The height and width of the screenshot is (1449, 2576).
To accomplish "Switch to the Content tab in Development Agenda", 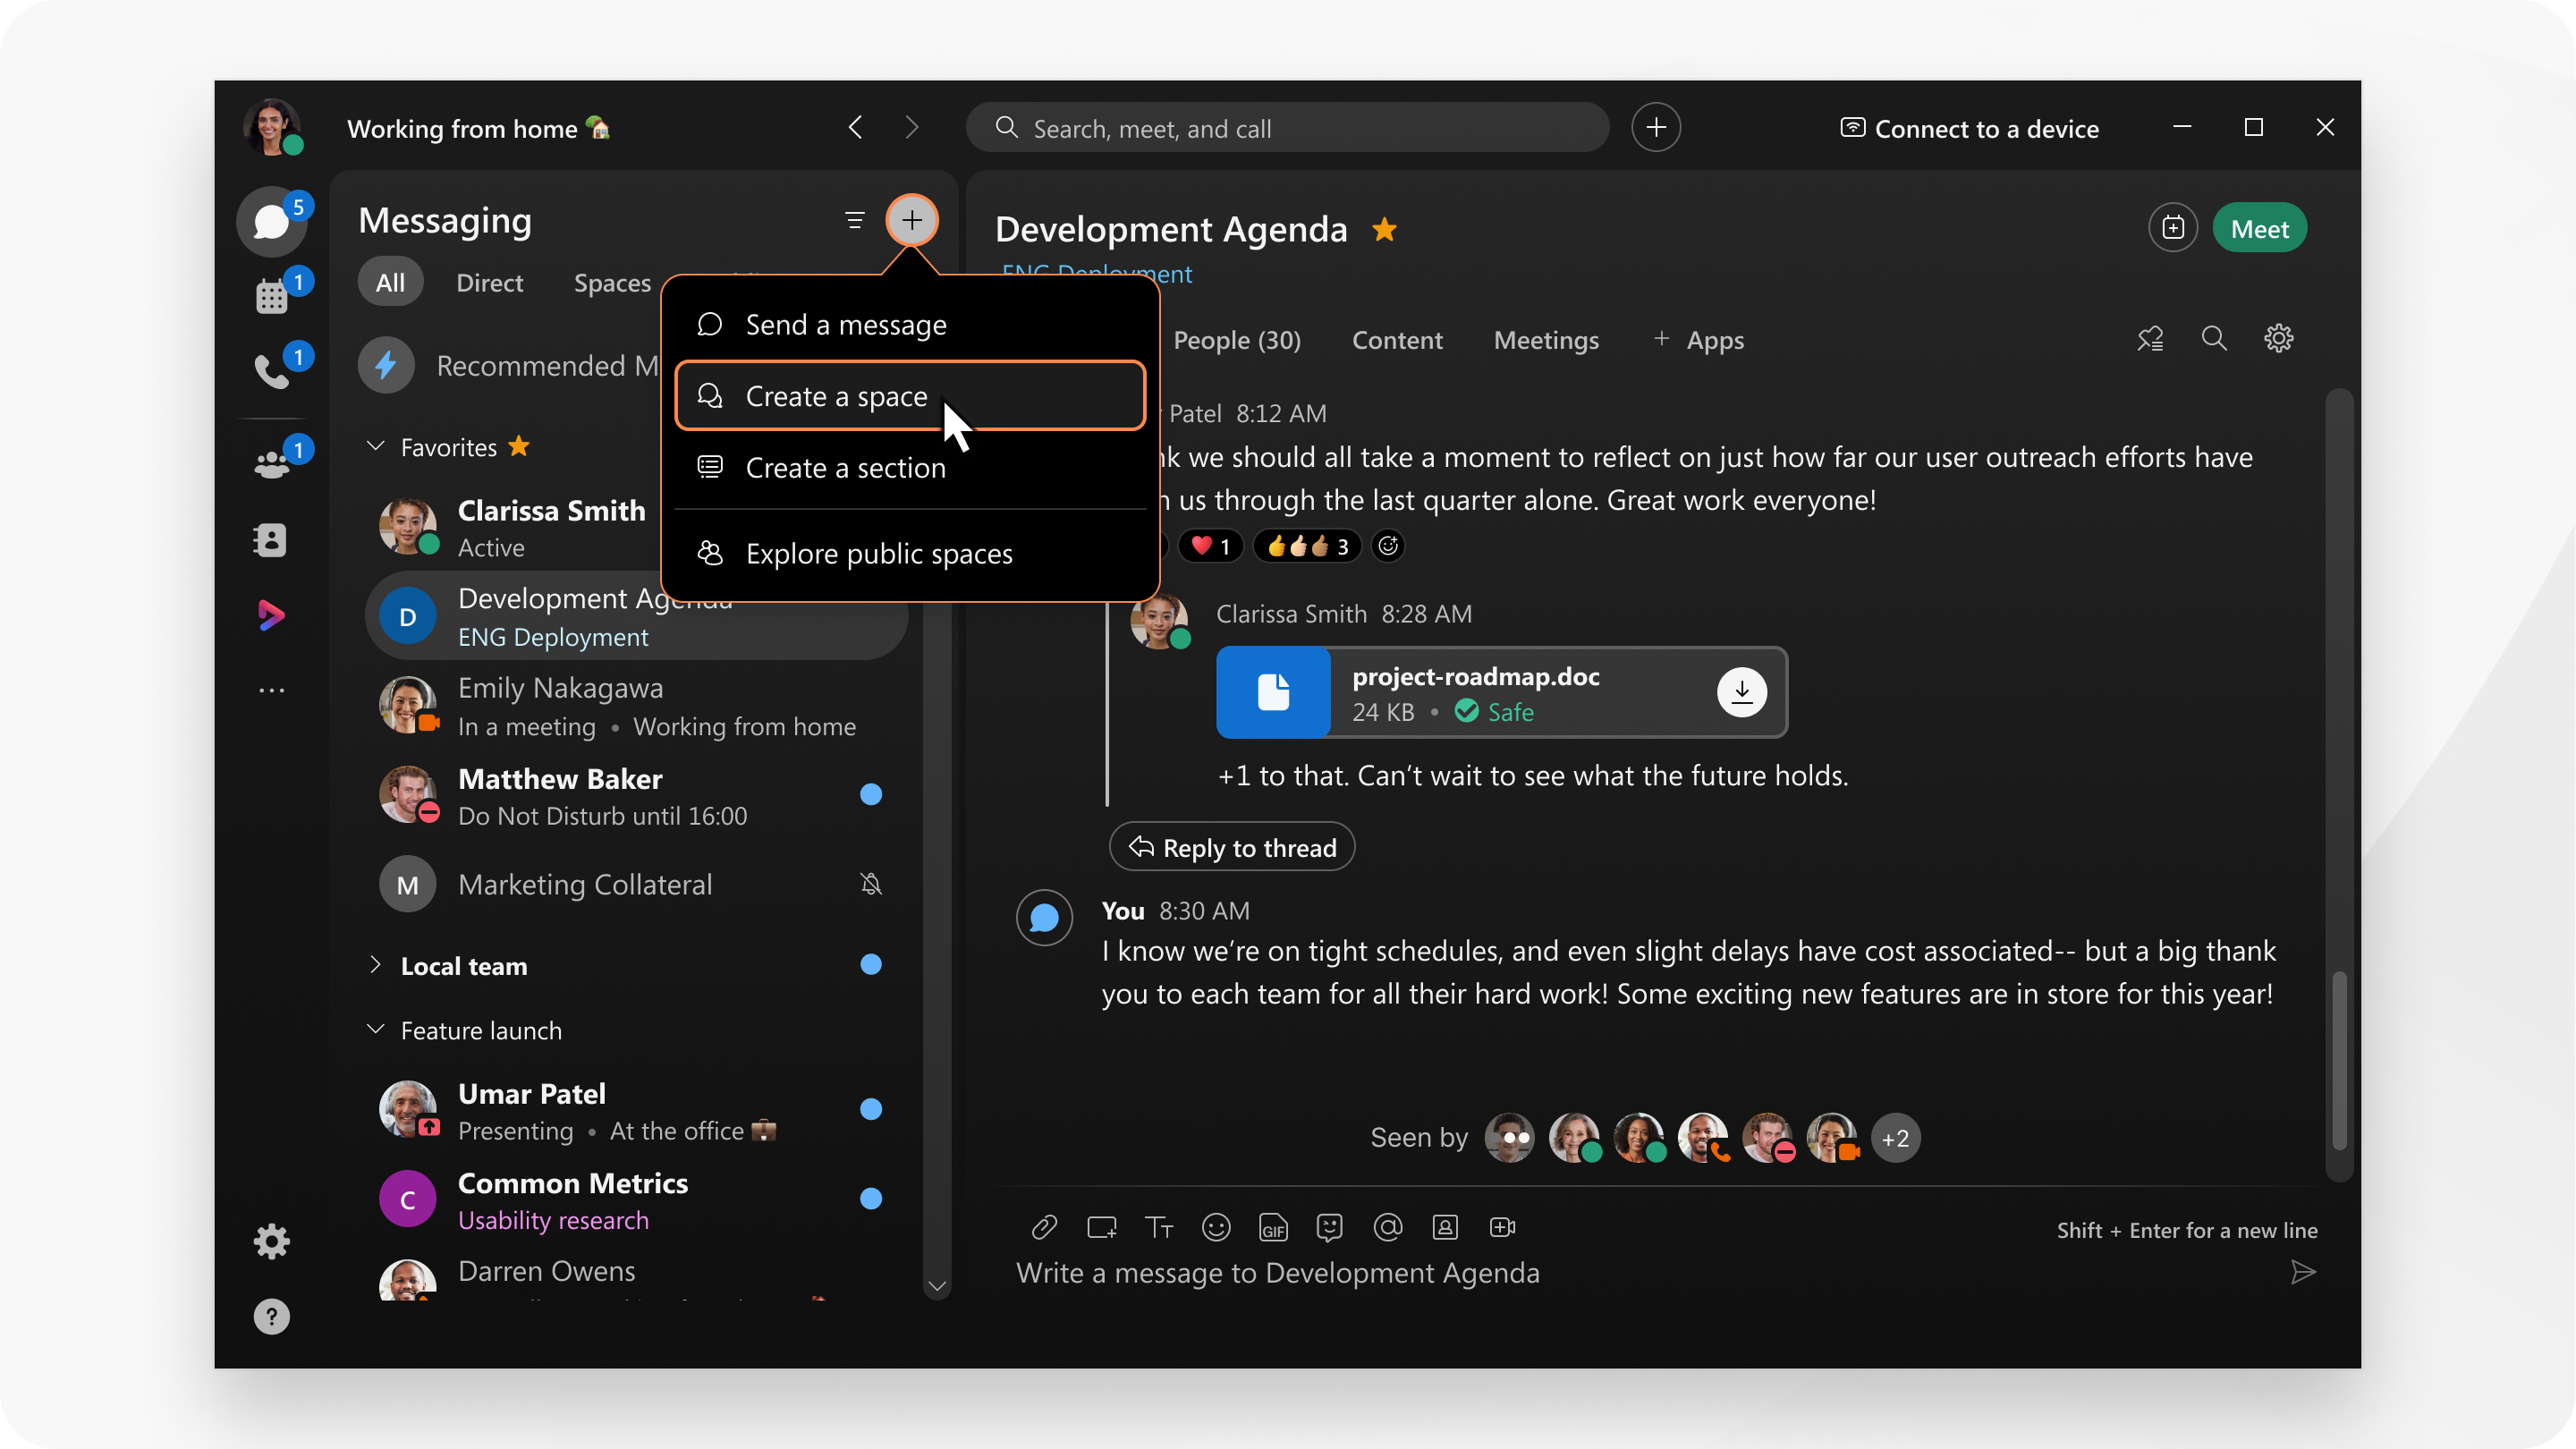I will click(x=1400, y=340).
